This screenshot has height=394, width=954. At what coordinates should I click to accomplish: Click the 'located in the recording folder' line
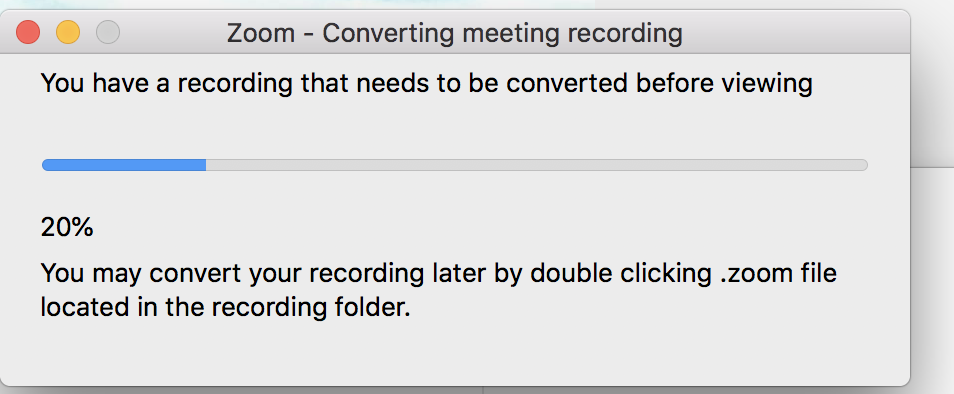pos(226,307)
